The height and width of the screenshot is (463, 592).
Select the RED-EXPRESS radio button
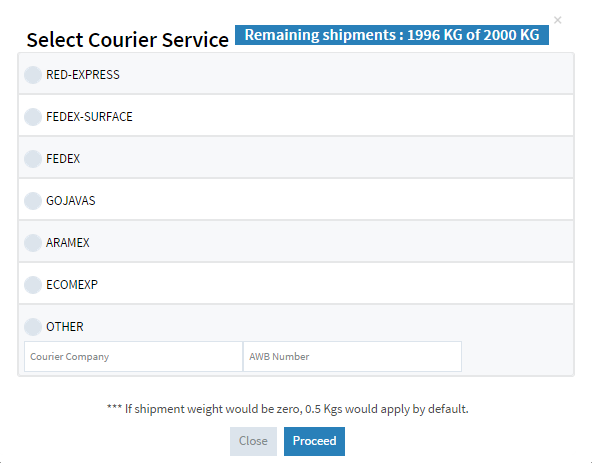coord(33,75)
